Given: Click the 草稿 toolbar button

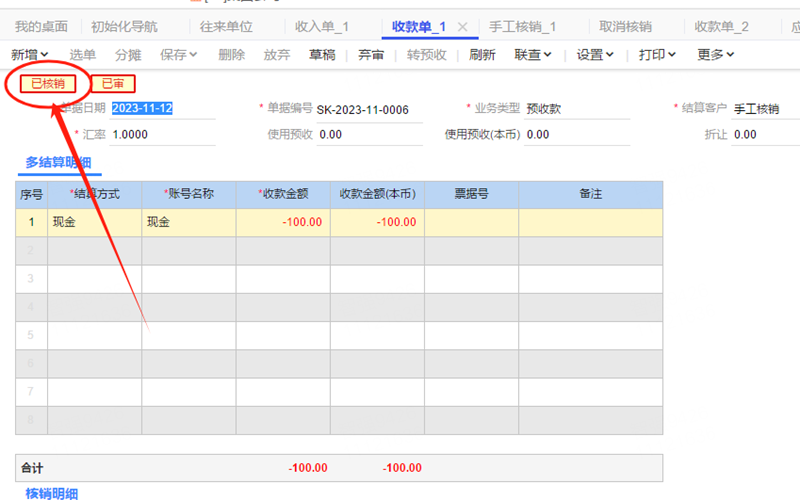Looking at the screenshot, I should click(x=322, y=55).
